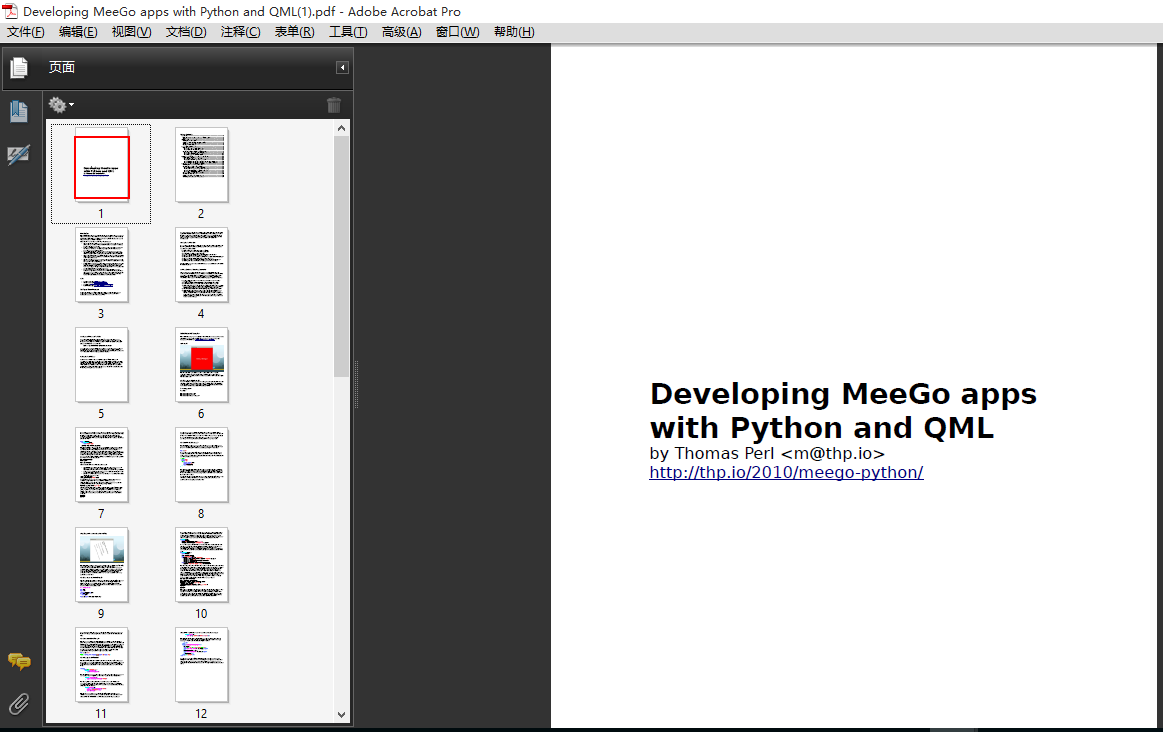This screenshot has width=1163, height=732.
Task: Open the Signatures panel icon
Action: [x=19, y=155]
